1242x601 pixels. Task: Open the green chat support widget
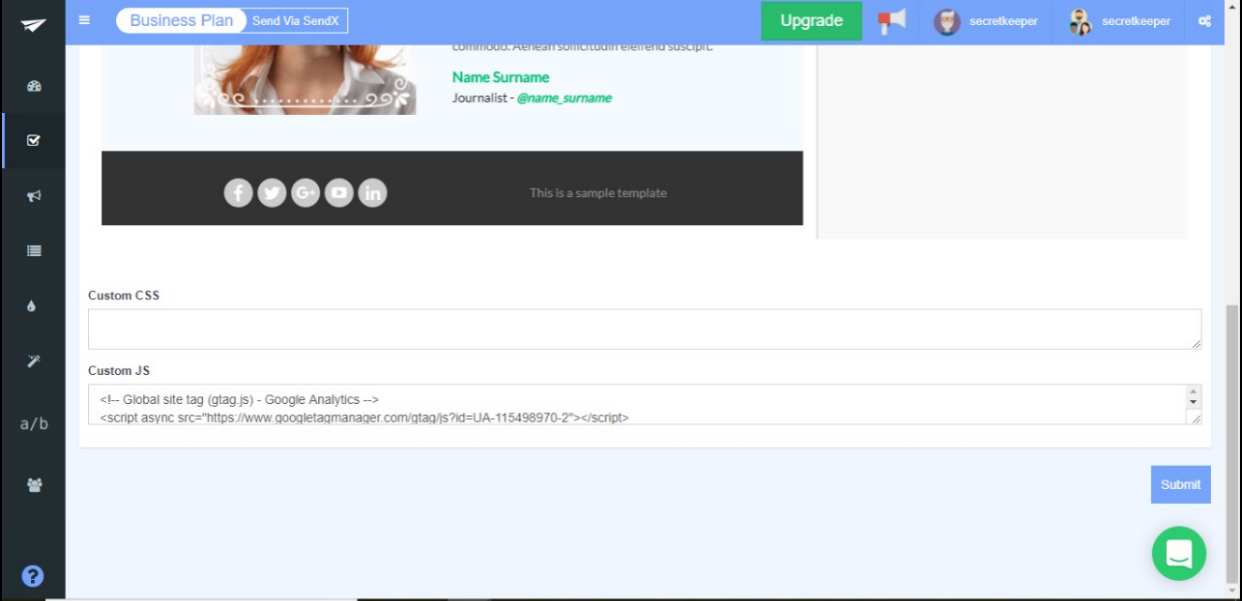point(1179,553)
